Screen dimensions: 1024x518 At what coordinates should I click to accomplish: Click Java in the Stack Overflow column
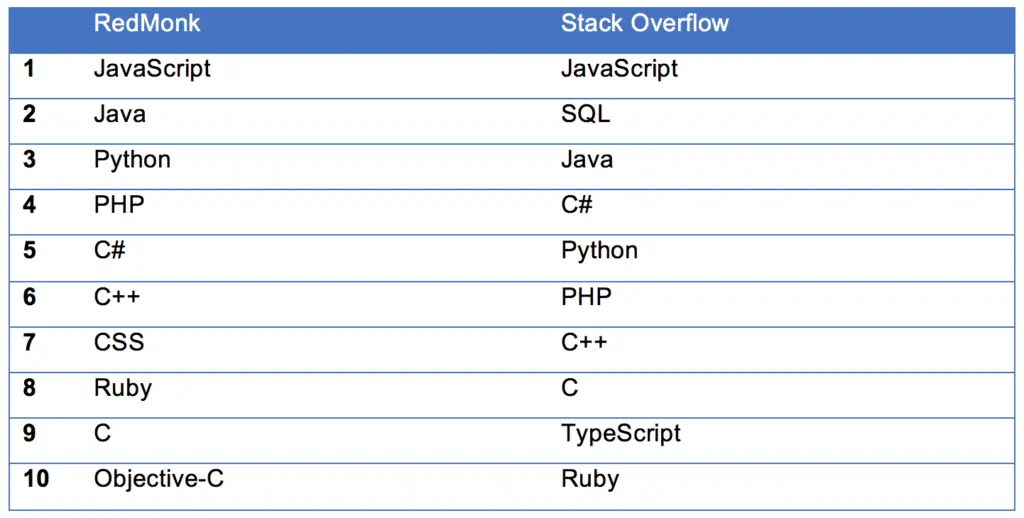pyautogui.click(x=586, y=160)
